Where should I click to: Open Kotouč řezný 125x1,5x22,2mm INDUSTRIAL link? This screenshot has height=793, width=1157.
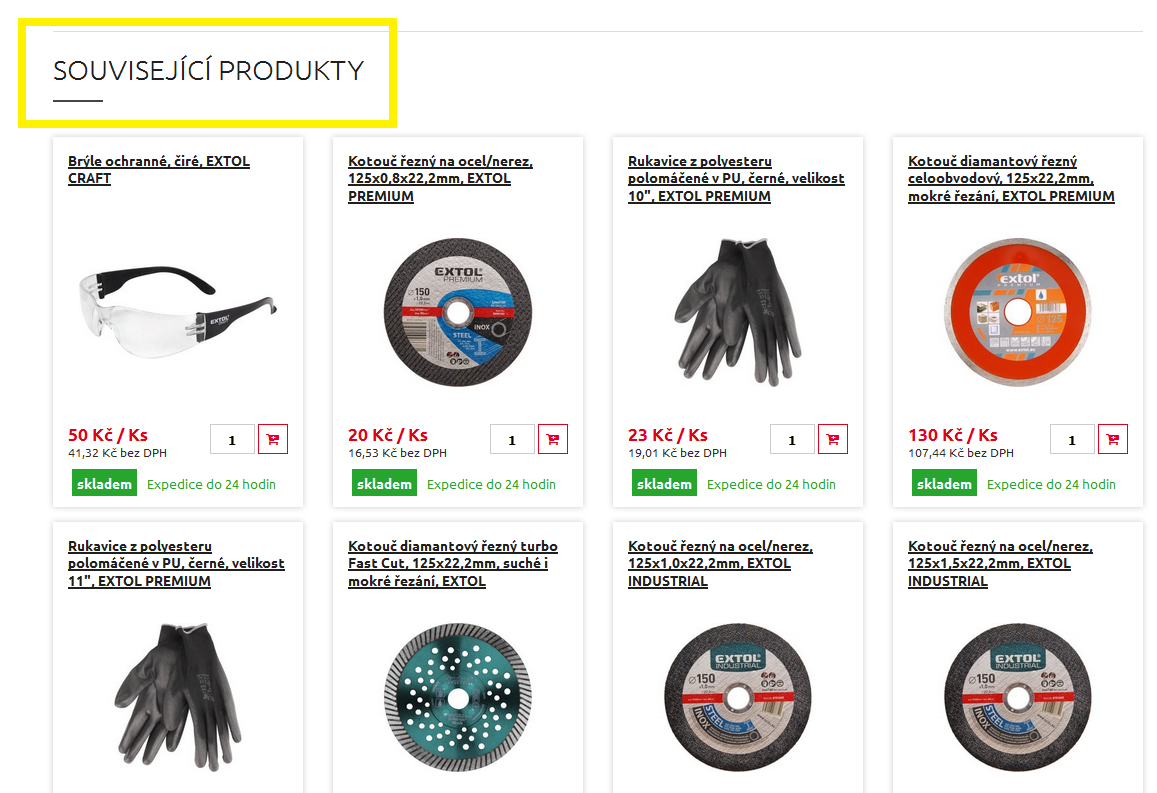point(1000,564)
